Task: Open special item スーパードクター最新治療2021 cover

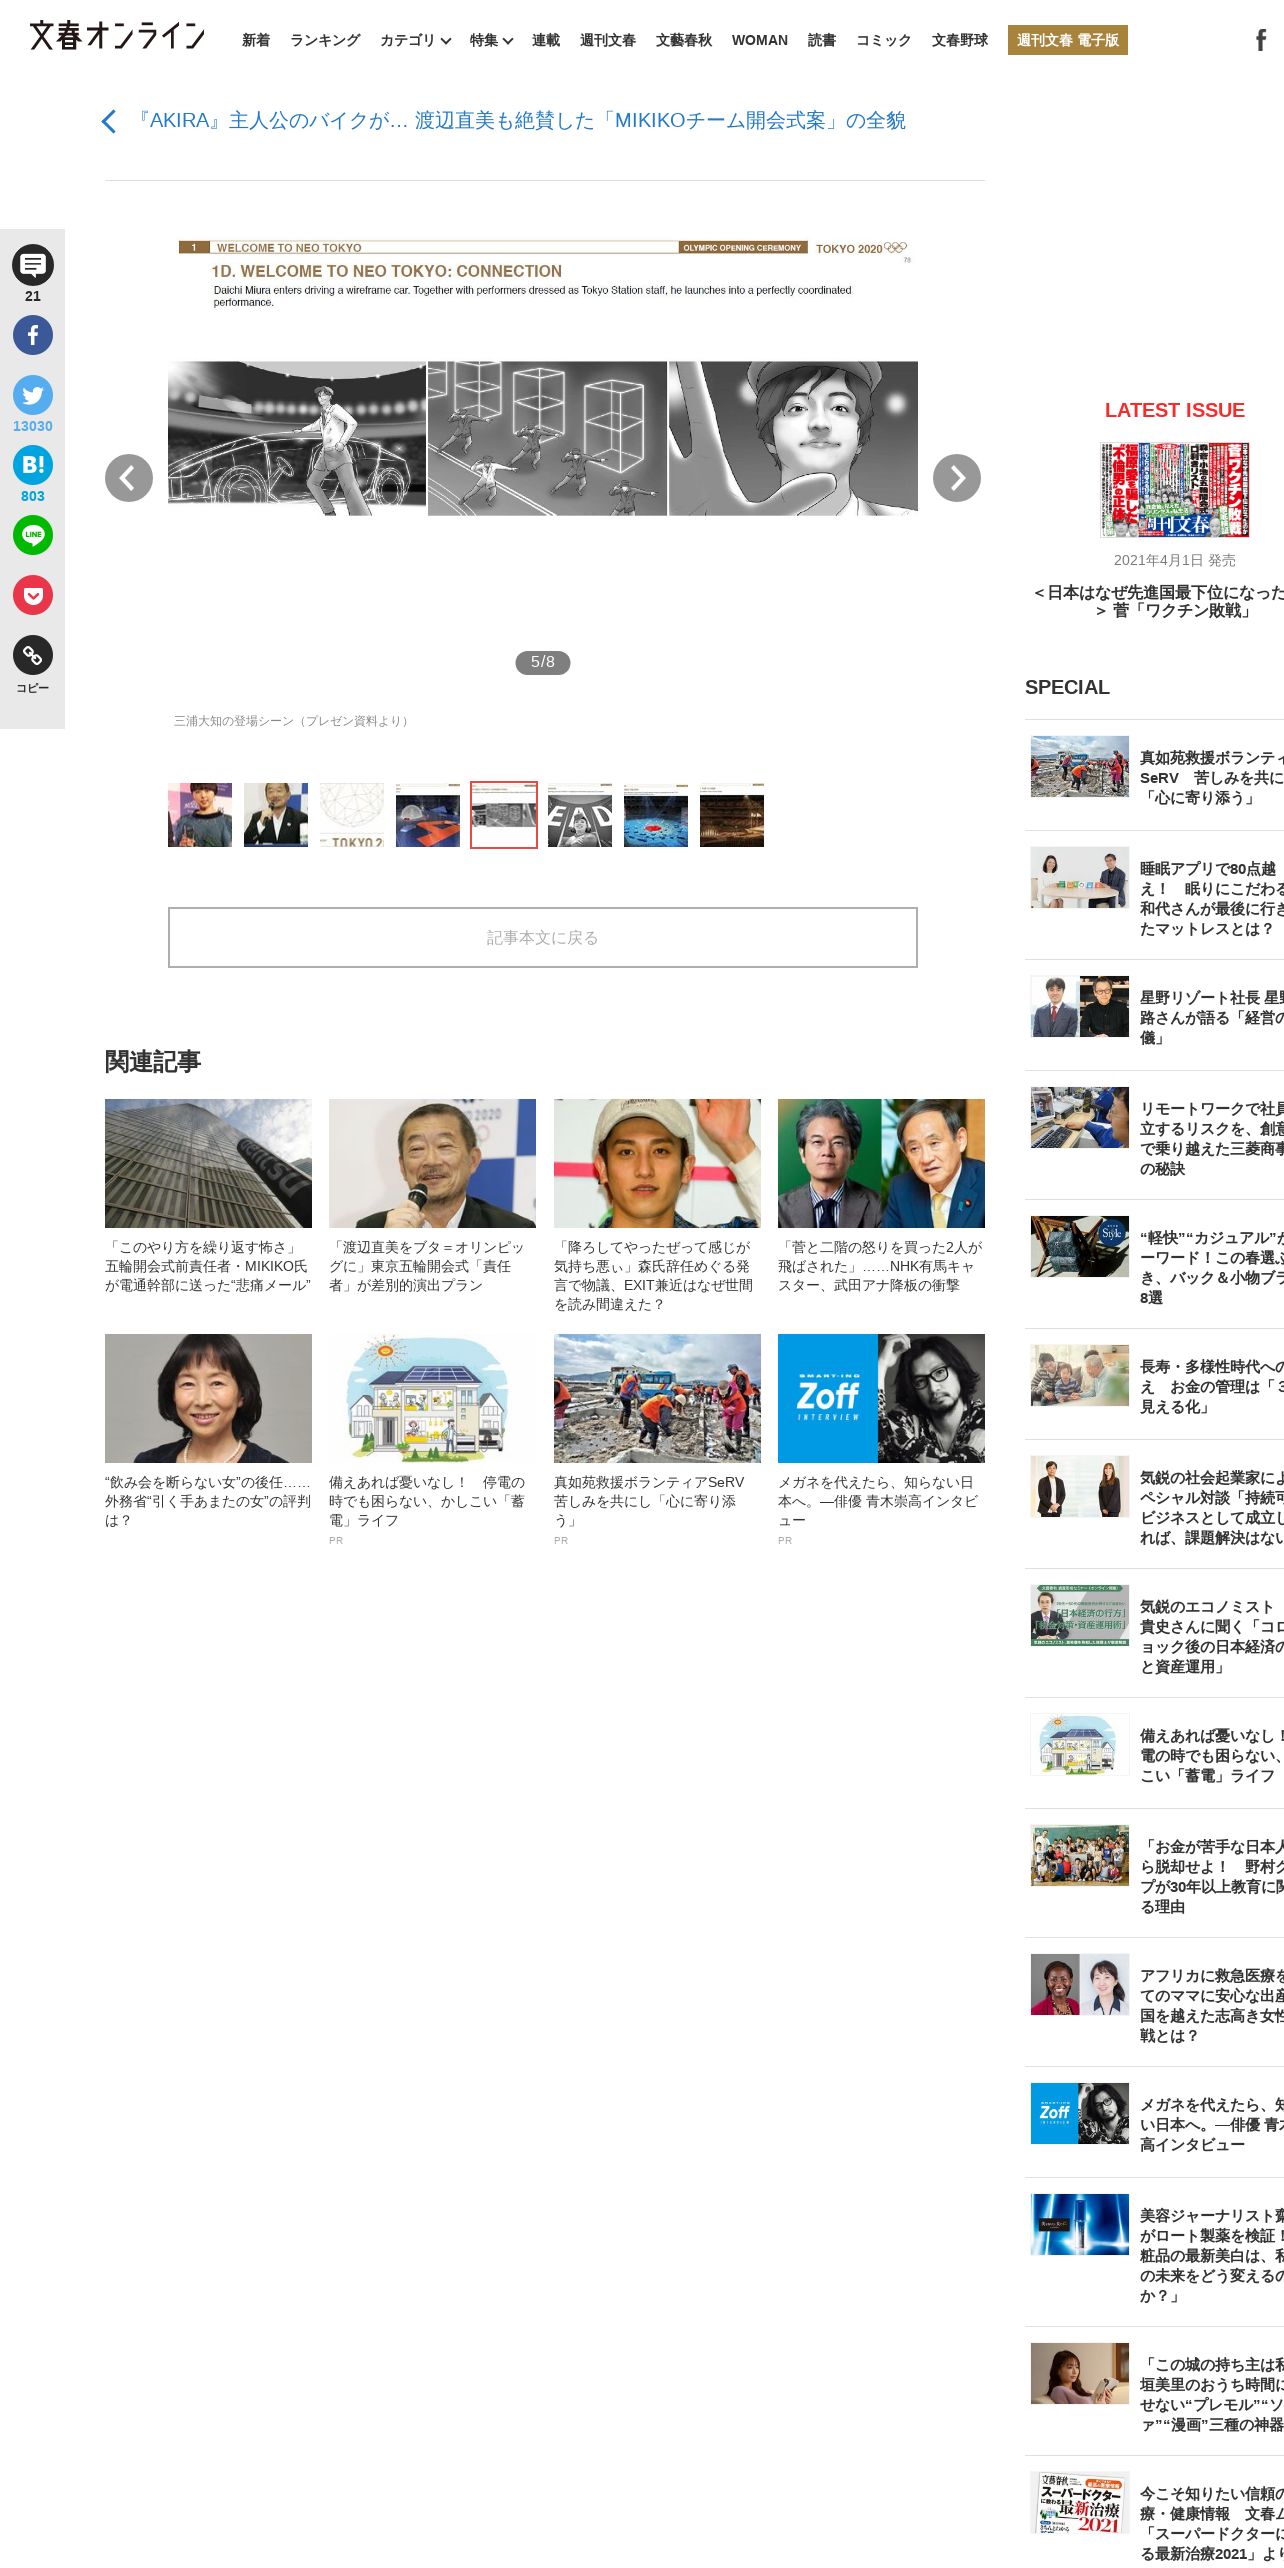Action: 1080,2503
